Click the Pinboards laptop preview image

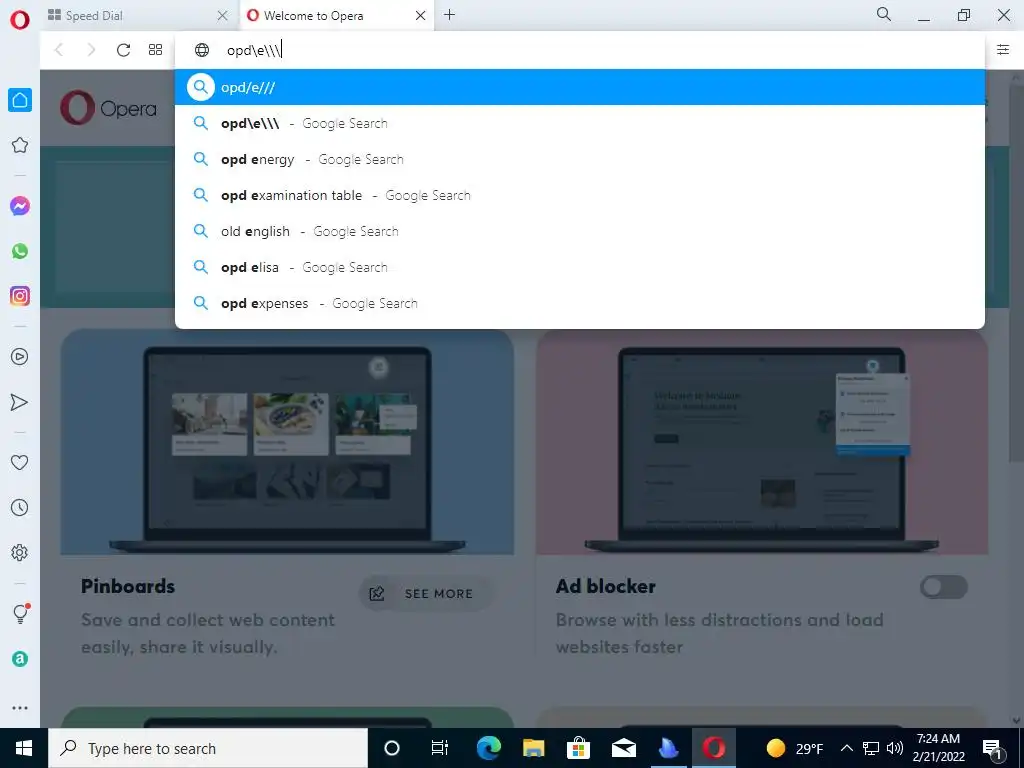click(x=287, y=442)
